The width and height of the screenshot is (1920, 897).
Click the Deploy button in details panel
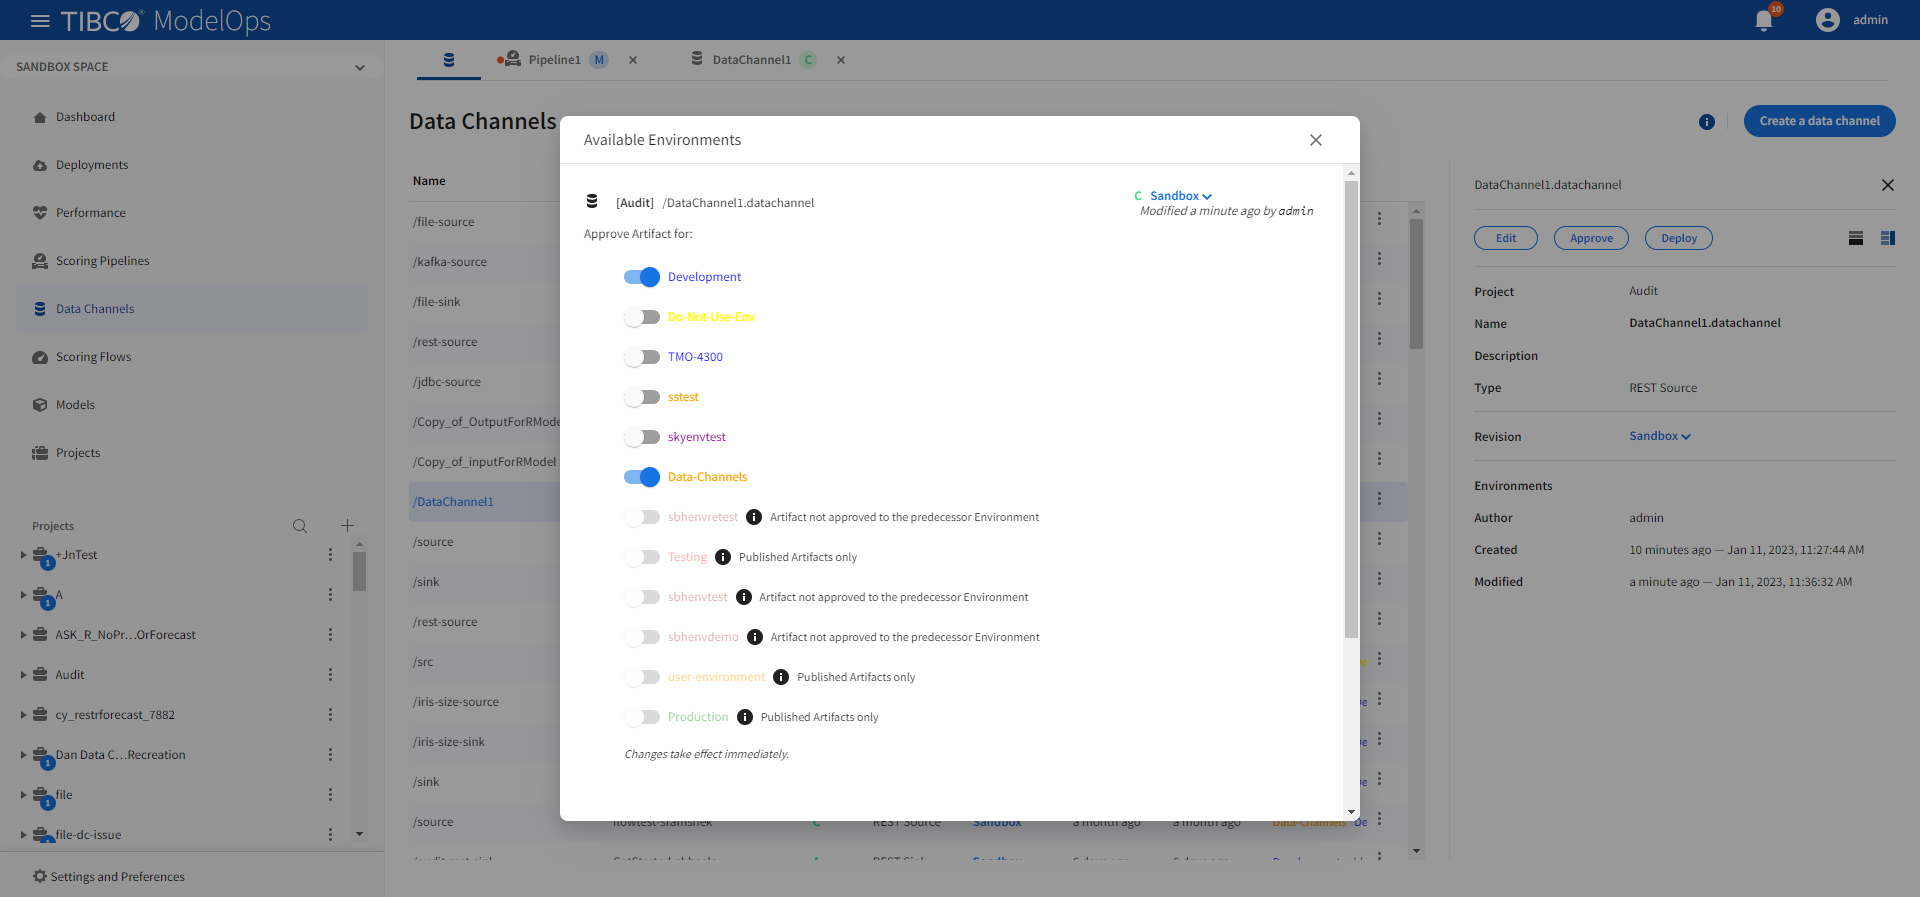point(1679,238)
